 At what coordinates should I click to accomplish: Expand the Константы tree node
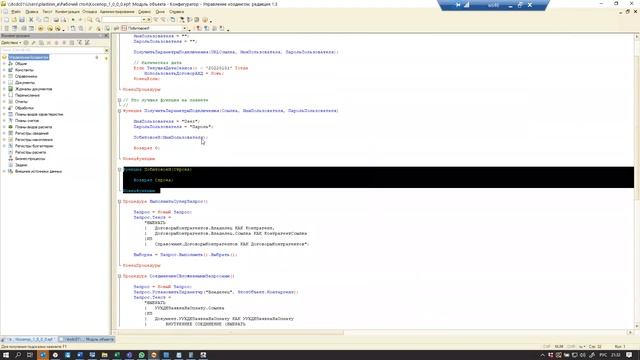(4, 70)
